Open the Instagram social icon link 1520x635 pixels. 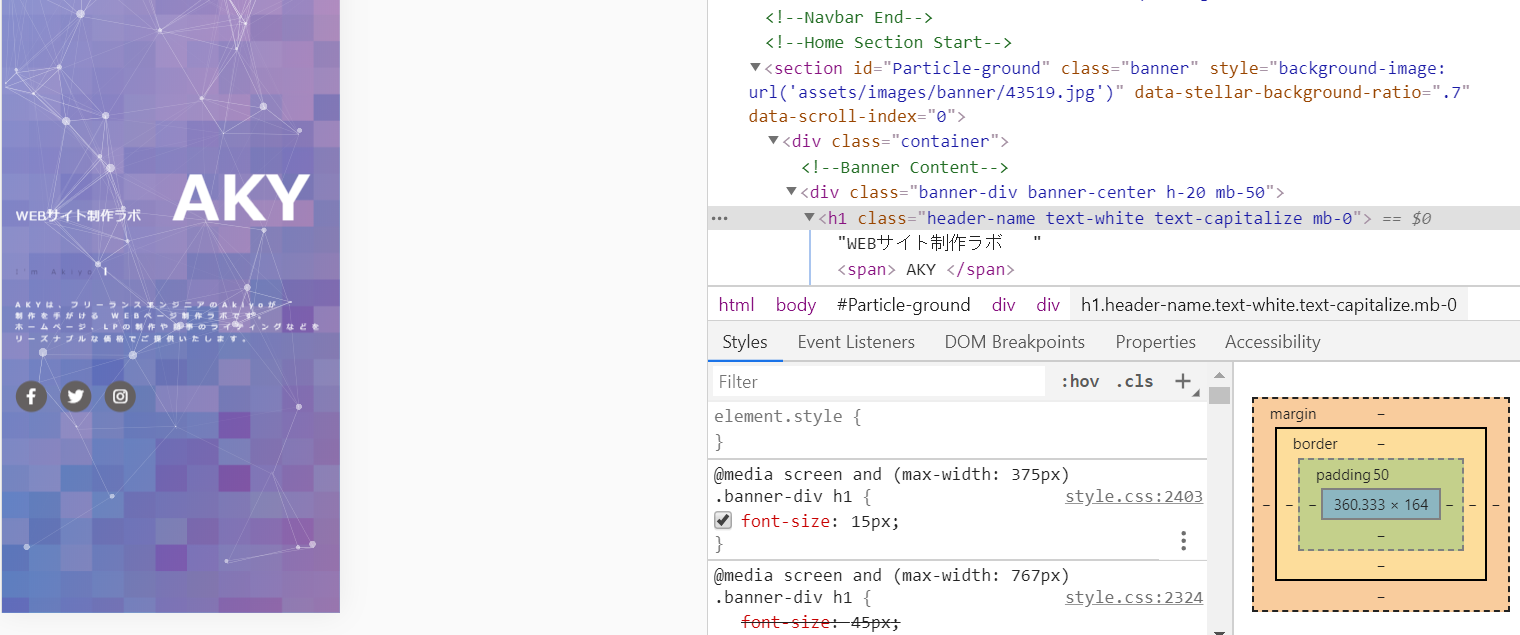point(120,397)
